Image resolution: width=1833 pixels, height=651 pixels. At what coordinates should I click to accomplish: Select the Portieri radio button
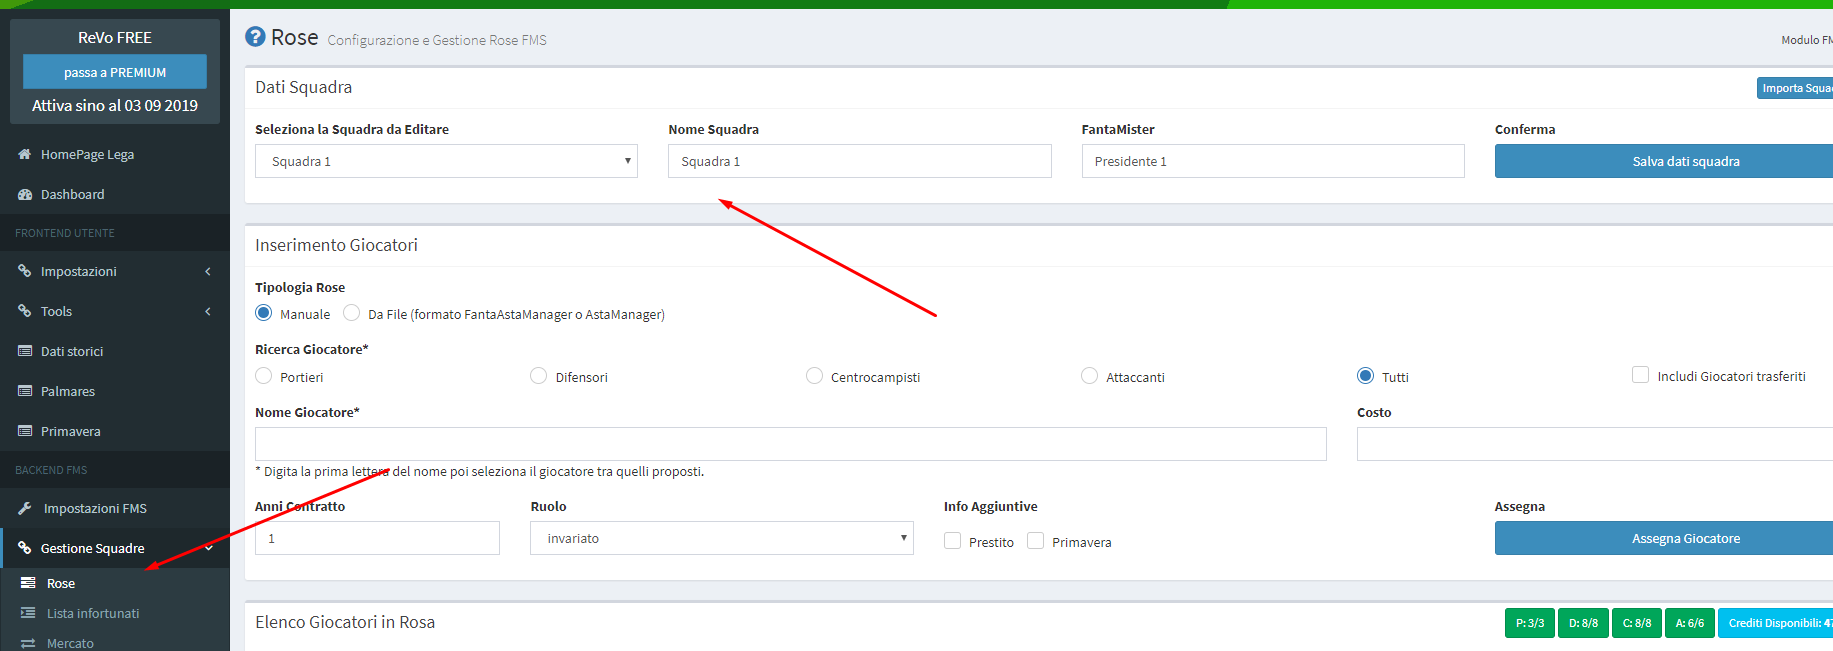[264, 376]
